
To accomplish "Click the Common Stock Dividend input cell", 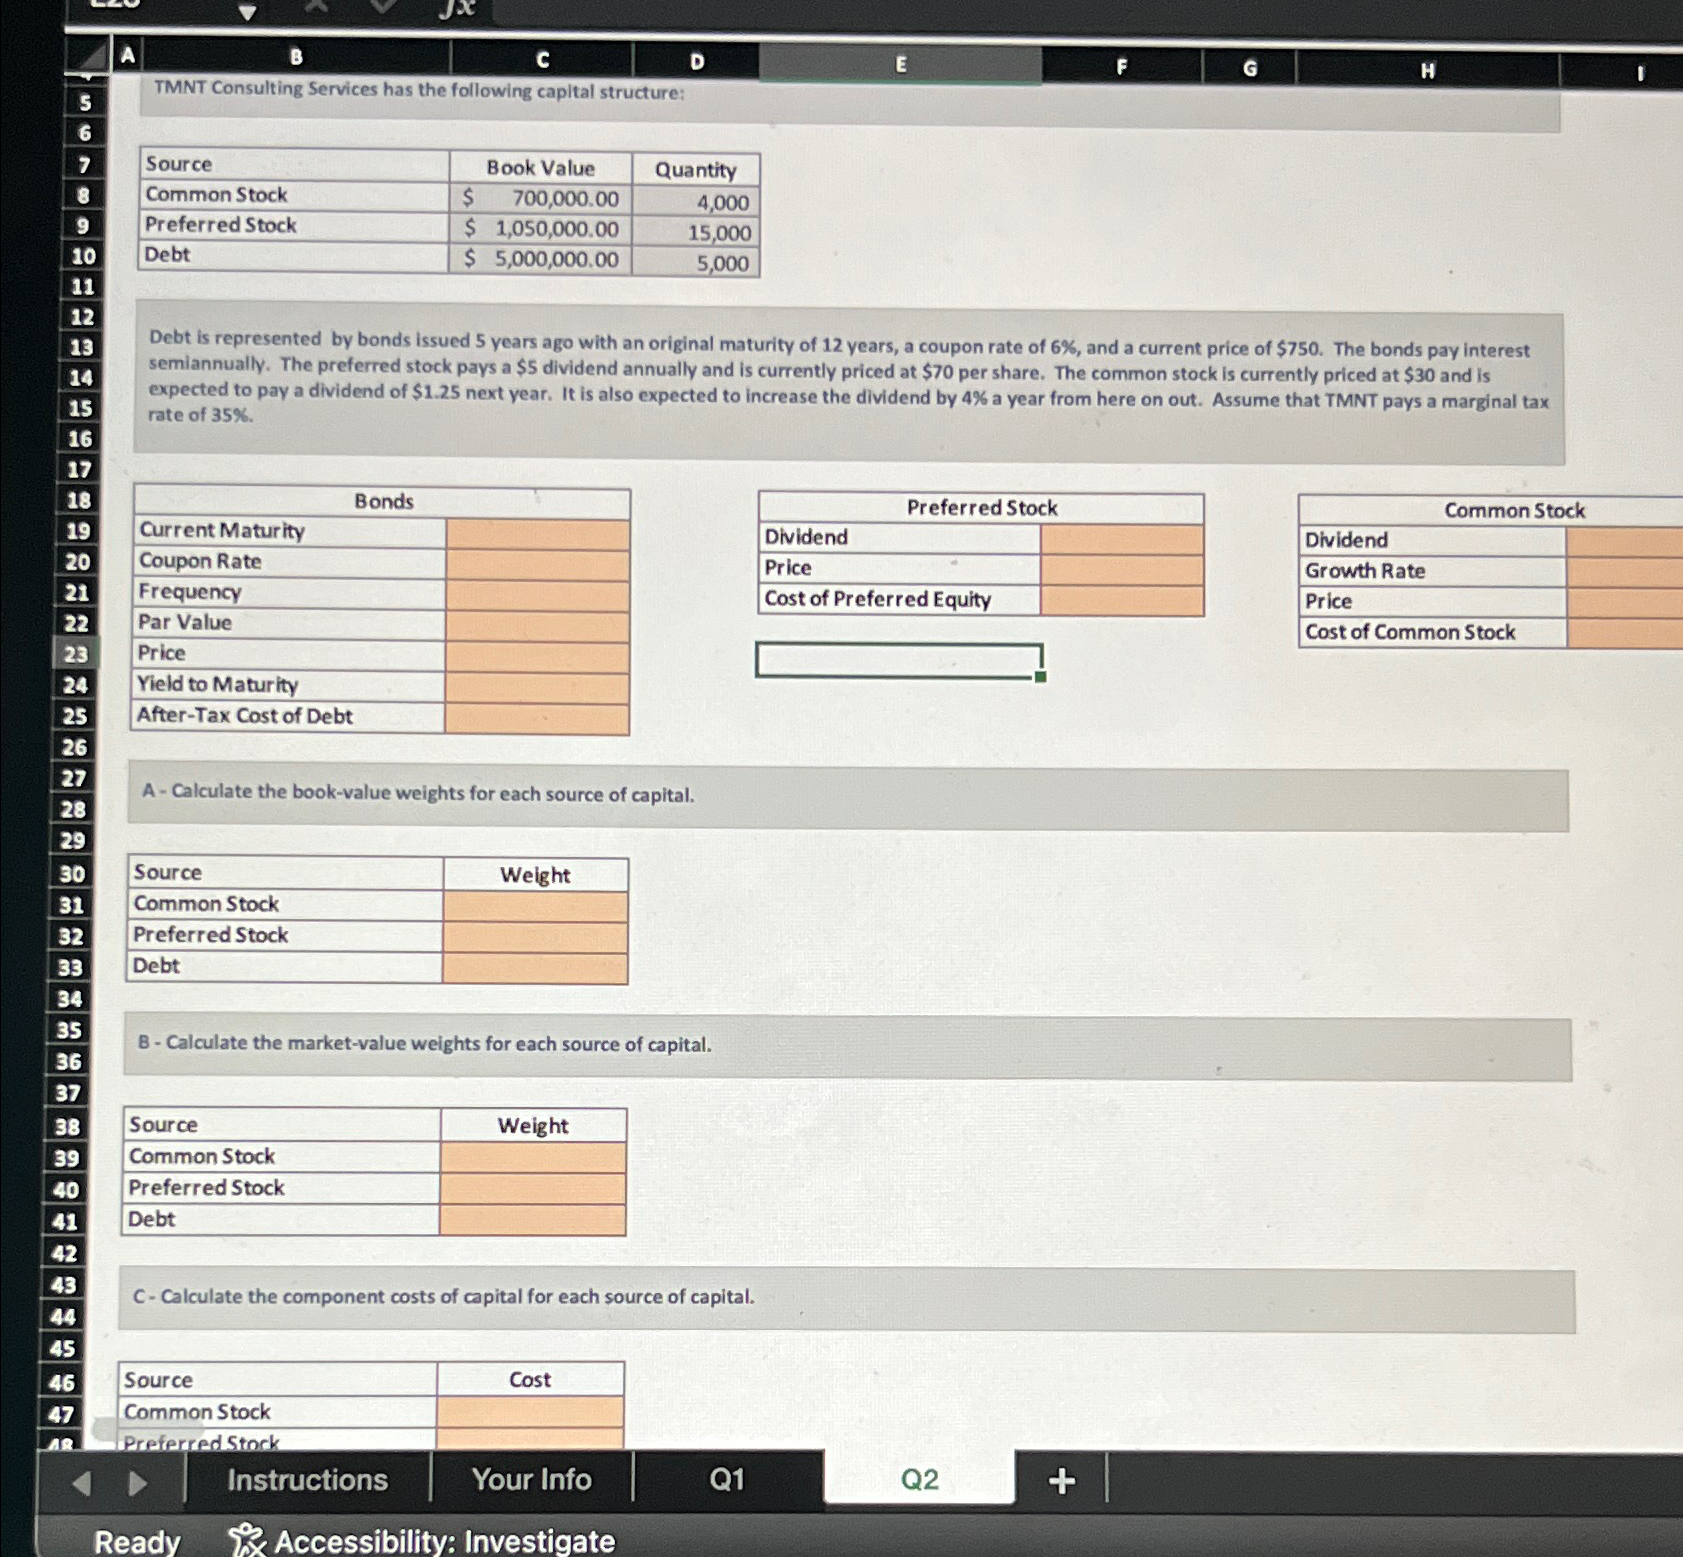I will (1625, 542).
